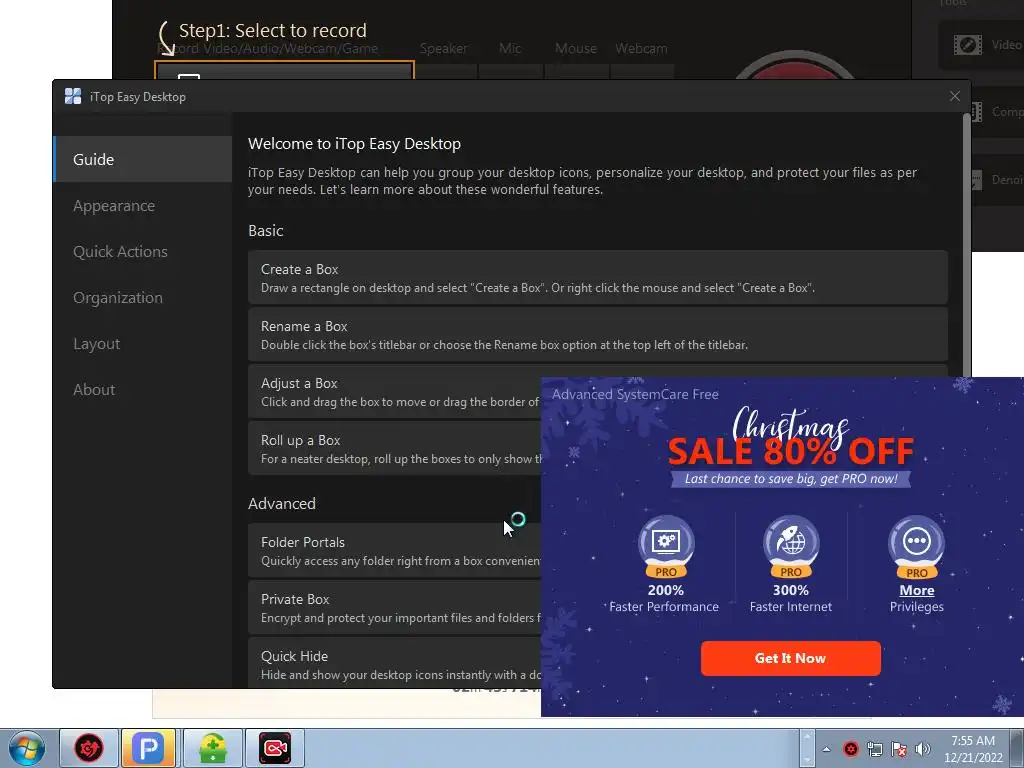Switch to the Appearance section
The image size is (1024, 768).
pyautogui.click(x=142, y=206)
